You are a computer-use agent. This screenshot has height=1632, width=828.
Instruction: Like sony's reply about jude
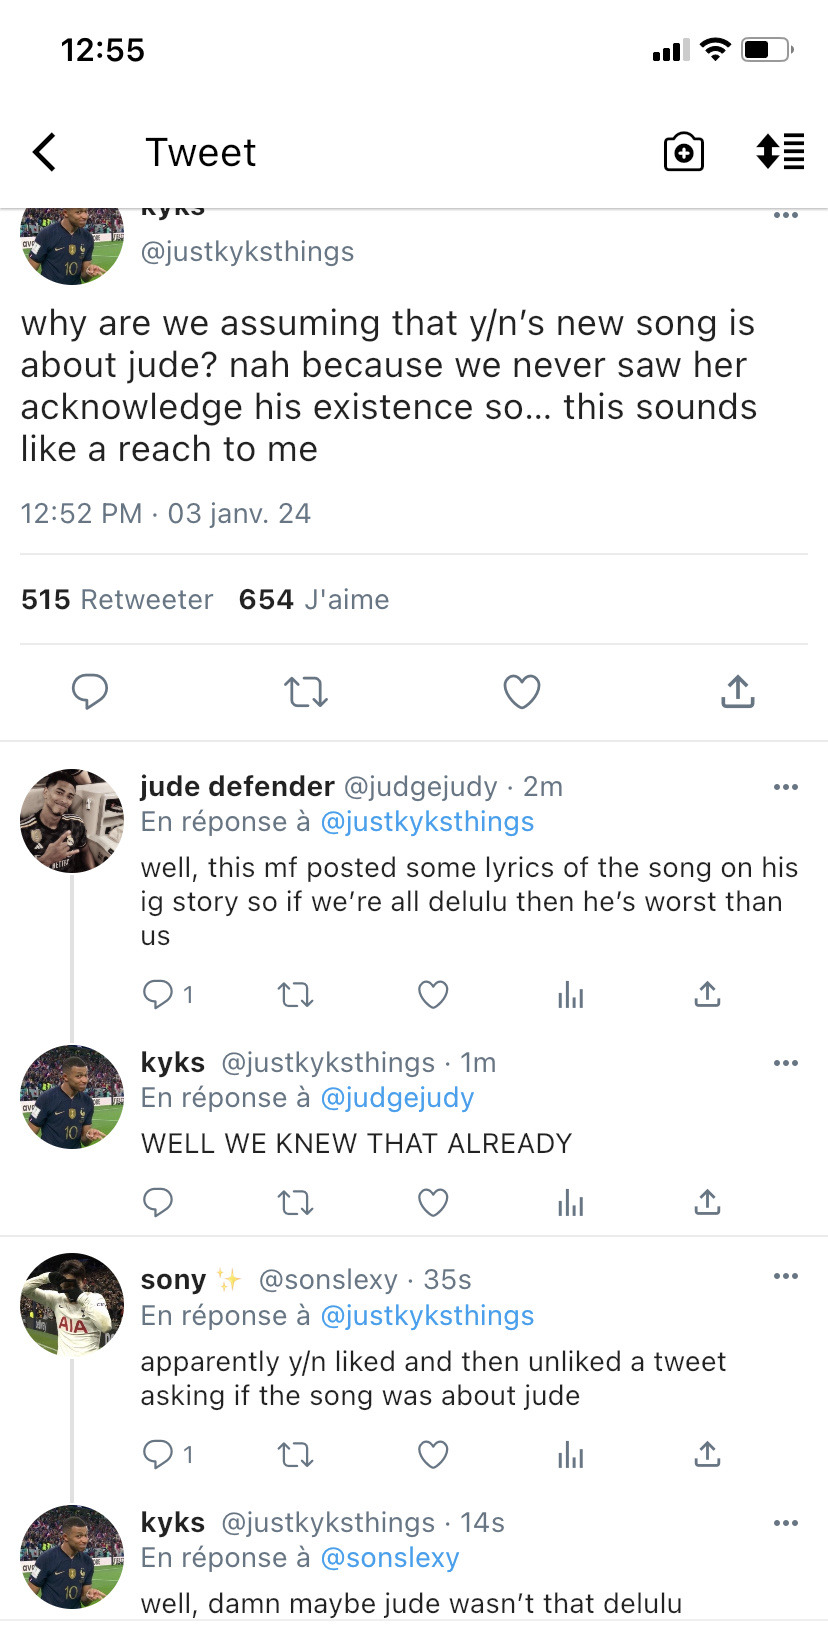click(432, 1454)
